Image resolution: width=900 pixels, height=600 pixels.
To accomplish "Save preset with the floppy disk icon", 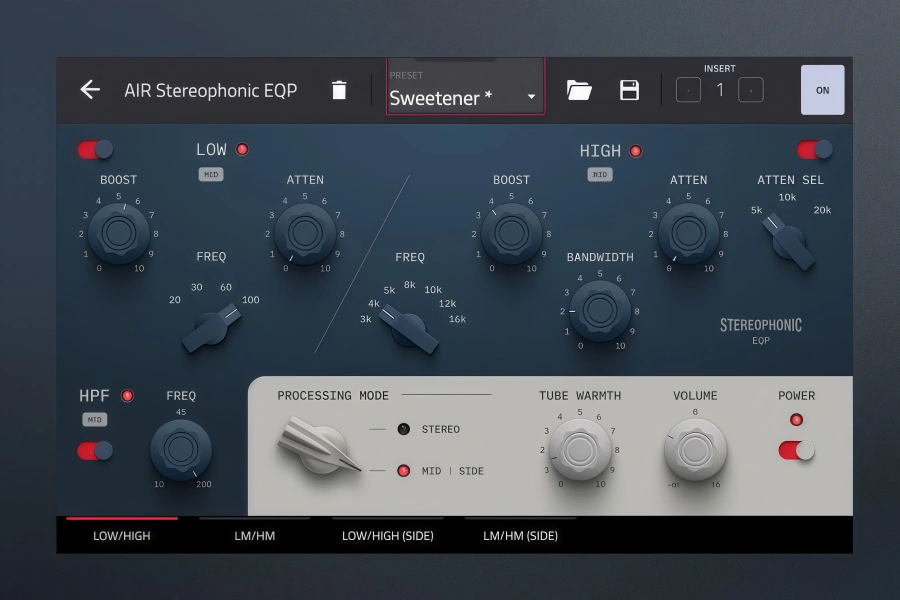I will tap(629, 90).
